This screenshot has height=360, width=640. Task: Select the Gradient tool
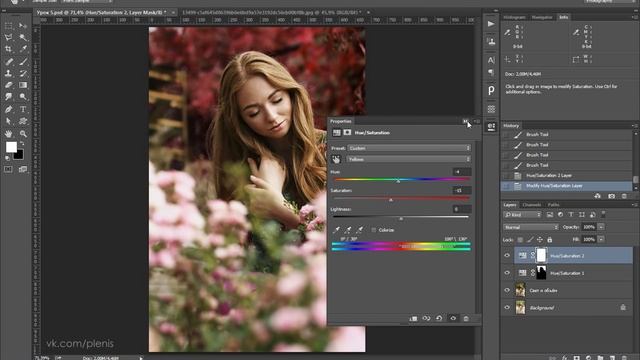coord(23,85)
